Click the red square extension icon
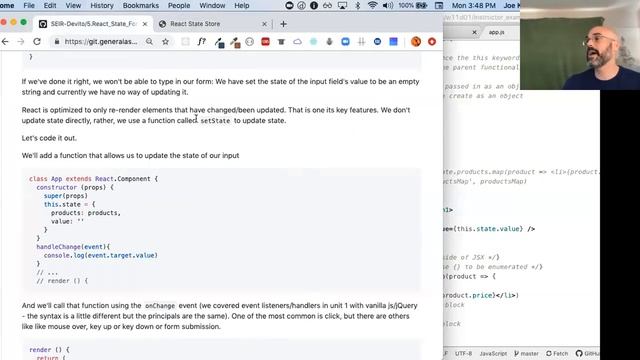The height and width of the screenshot is (360, 640). (265, 42)
